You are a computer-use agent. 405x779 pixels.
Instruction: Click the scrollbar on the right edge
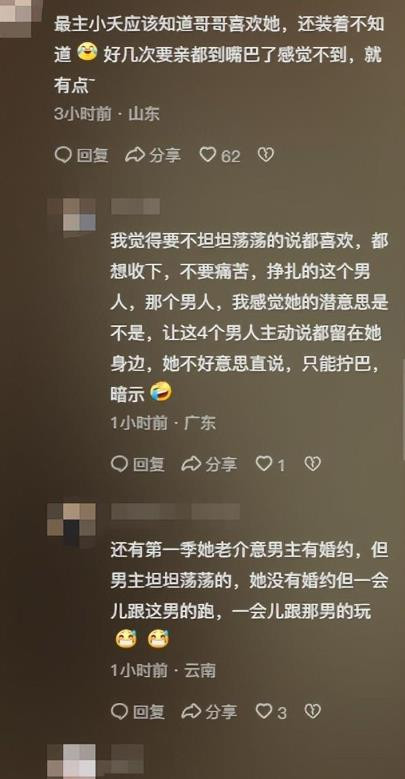pos(403,410)
